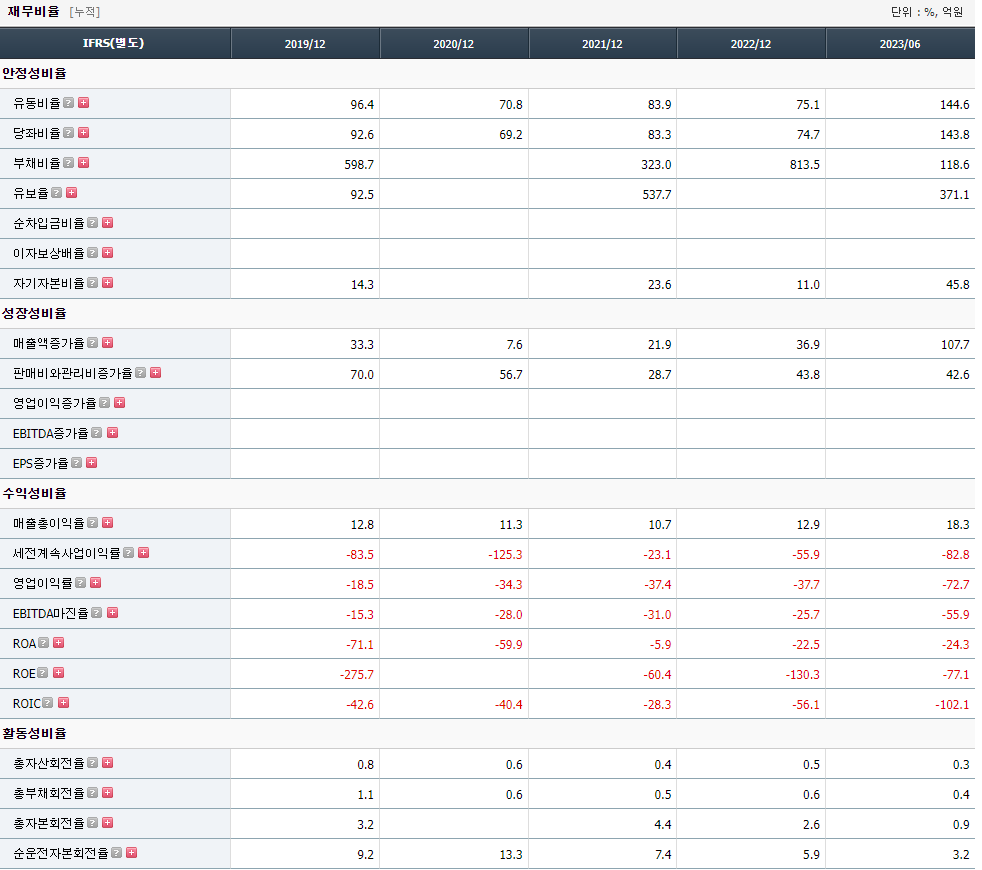Open help icon beside EBITDA증가율

pos(97,433)
